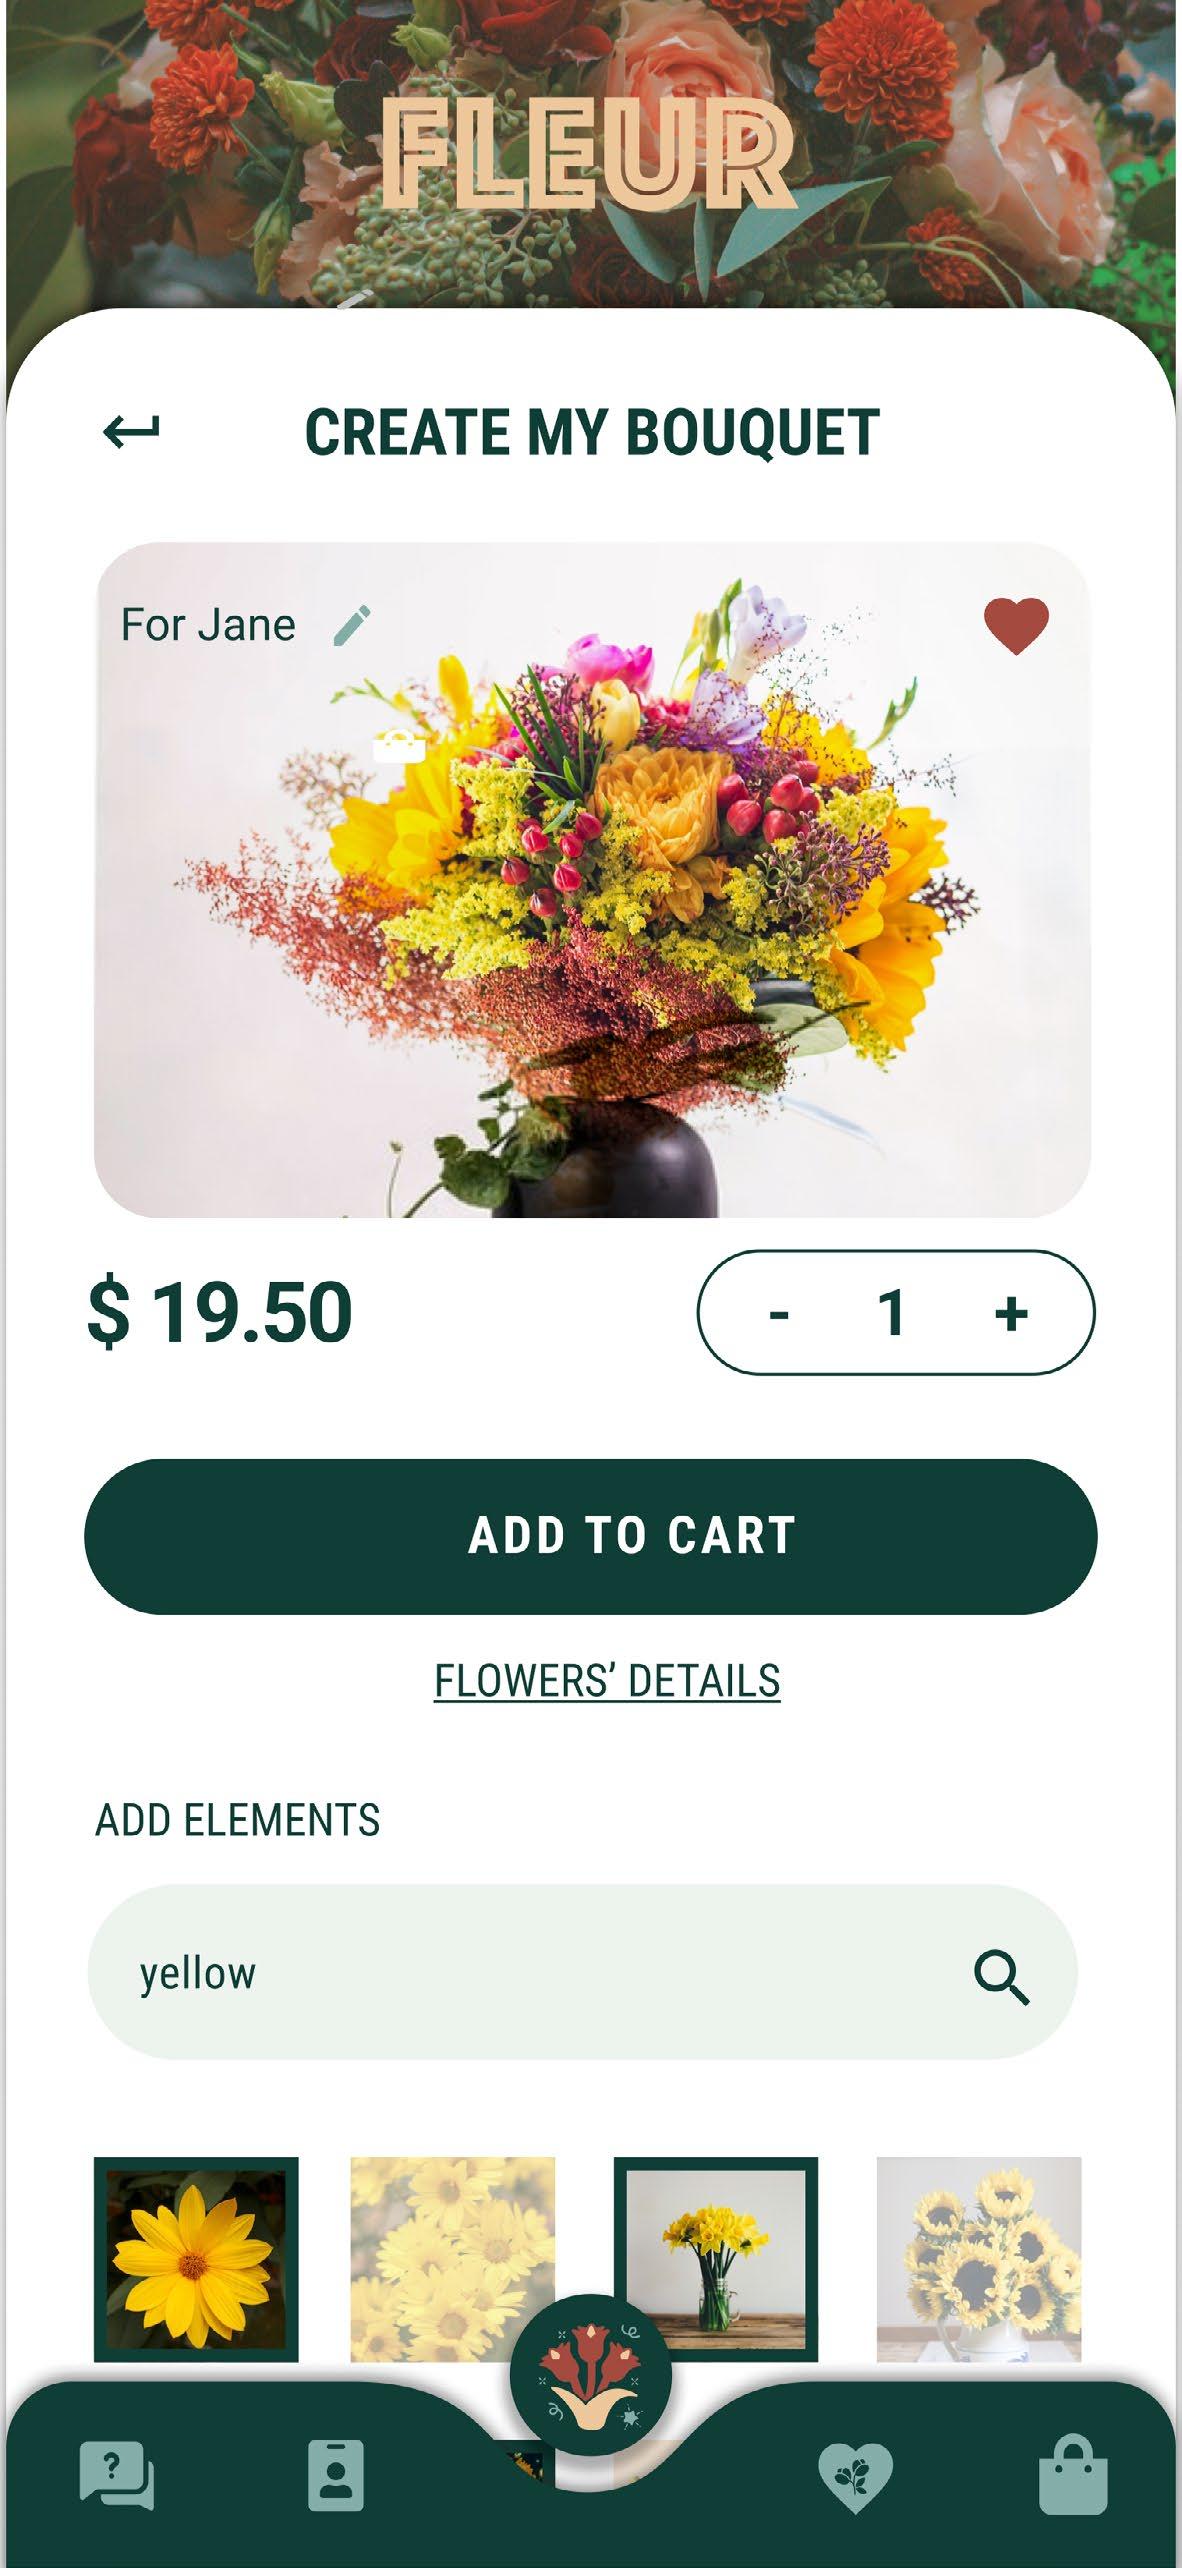Select the sunflowers in jug thumbnail
1182x2568 pixels.
point(979,2259)
